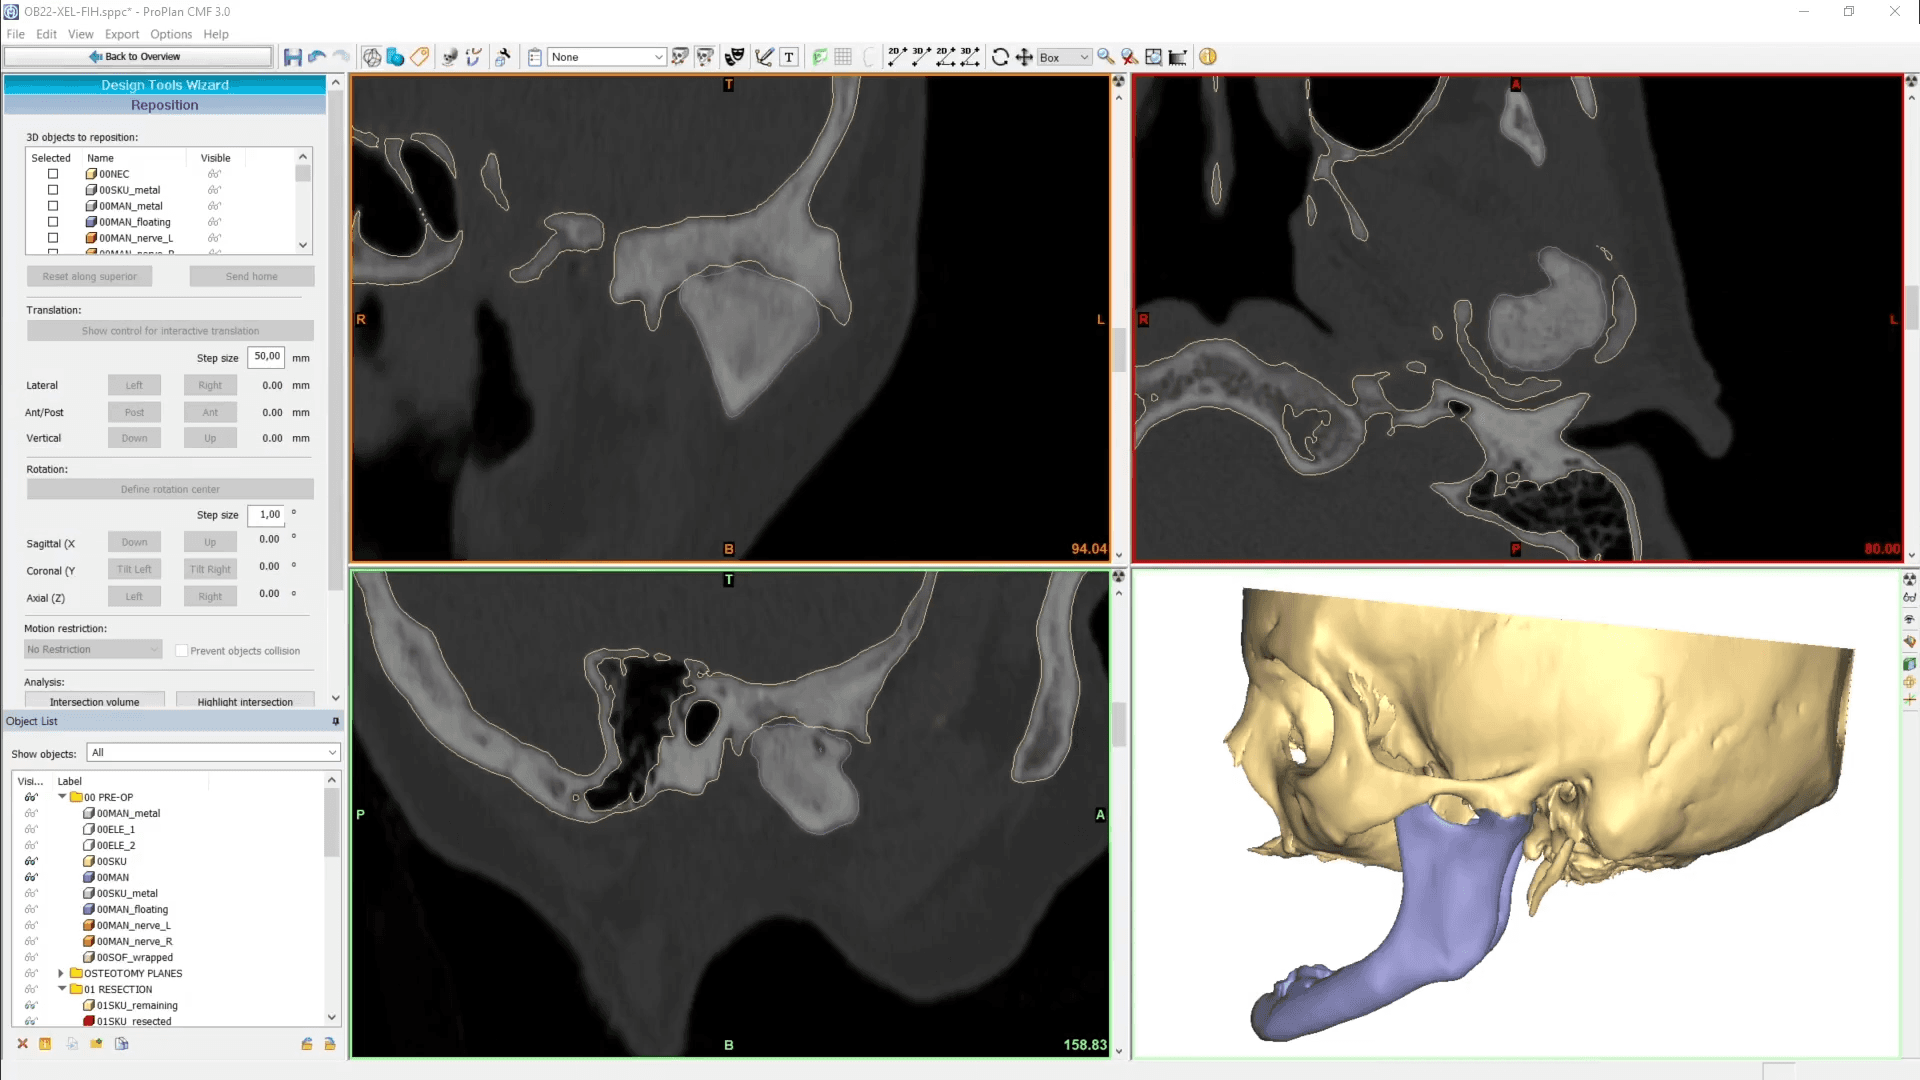Toggle visibility of 00 PRE-OP folder
The image size is (1920, 1080).
click(x=31, y=798)
